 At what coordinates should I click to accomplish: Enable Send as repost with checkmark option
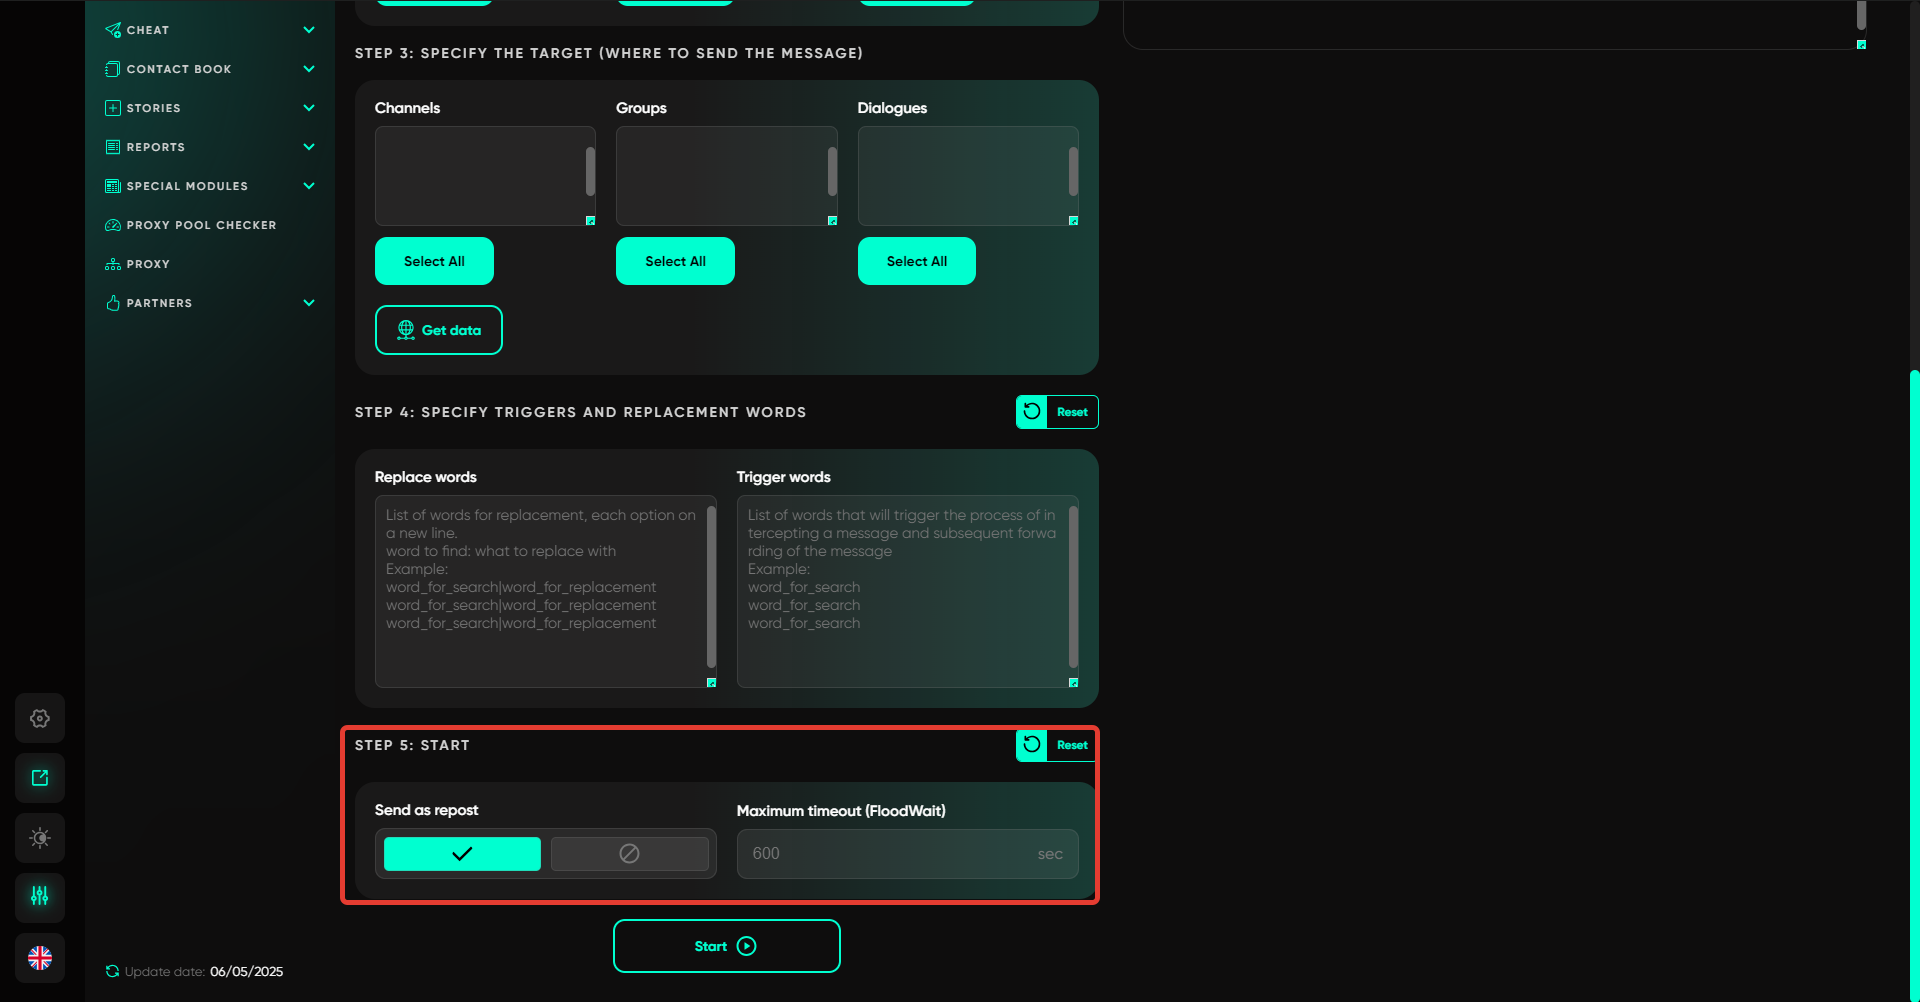tap(462, 854)
